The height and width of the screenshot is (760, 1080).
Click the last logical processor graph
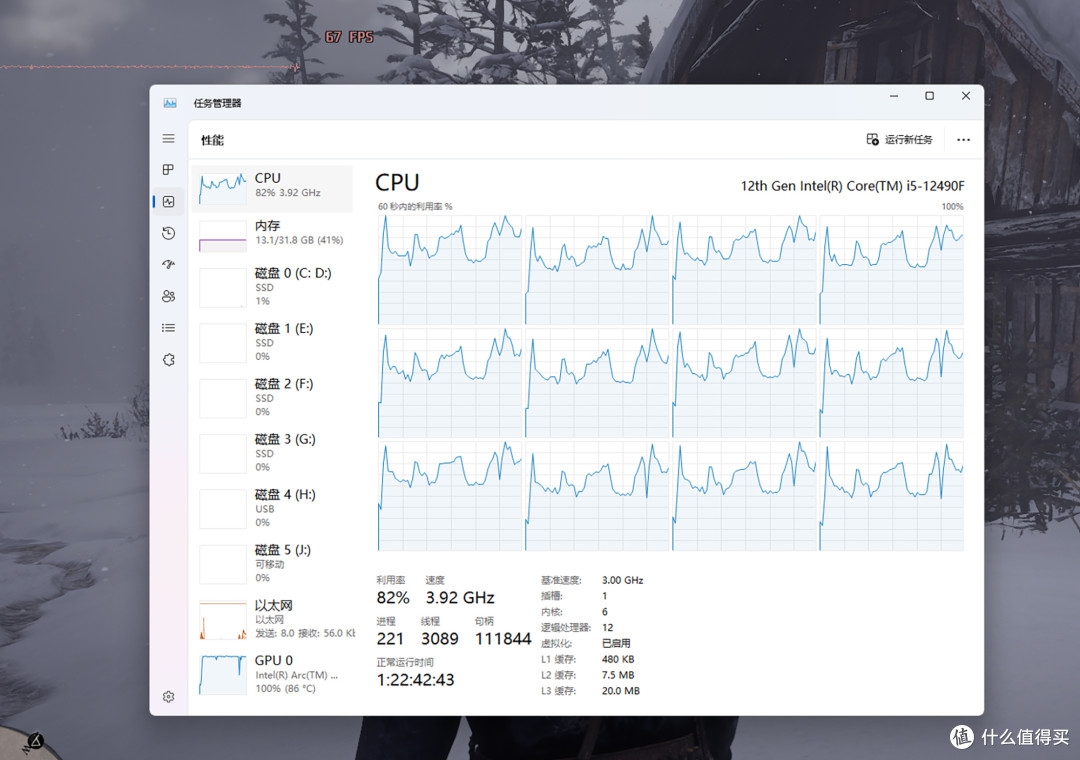click(891, 496)
